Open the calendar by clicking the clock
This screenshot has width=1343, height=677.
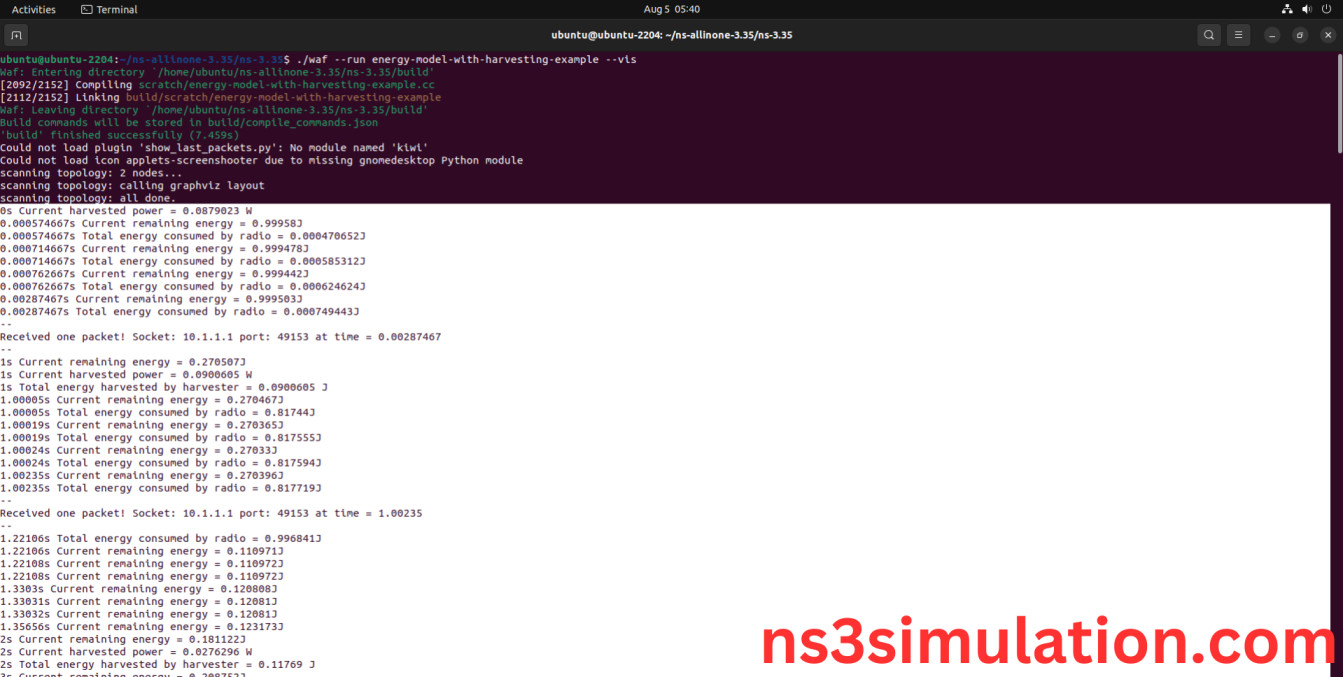coord(671,9)
